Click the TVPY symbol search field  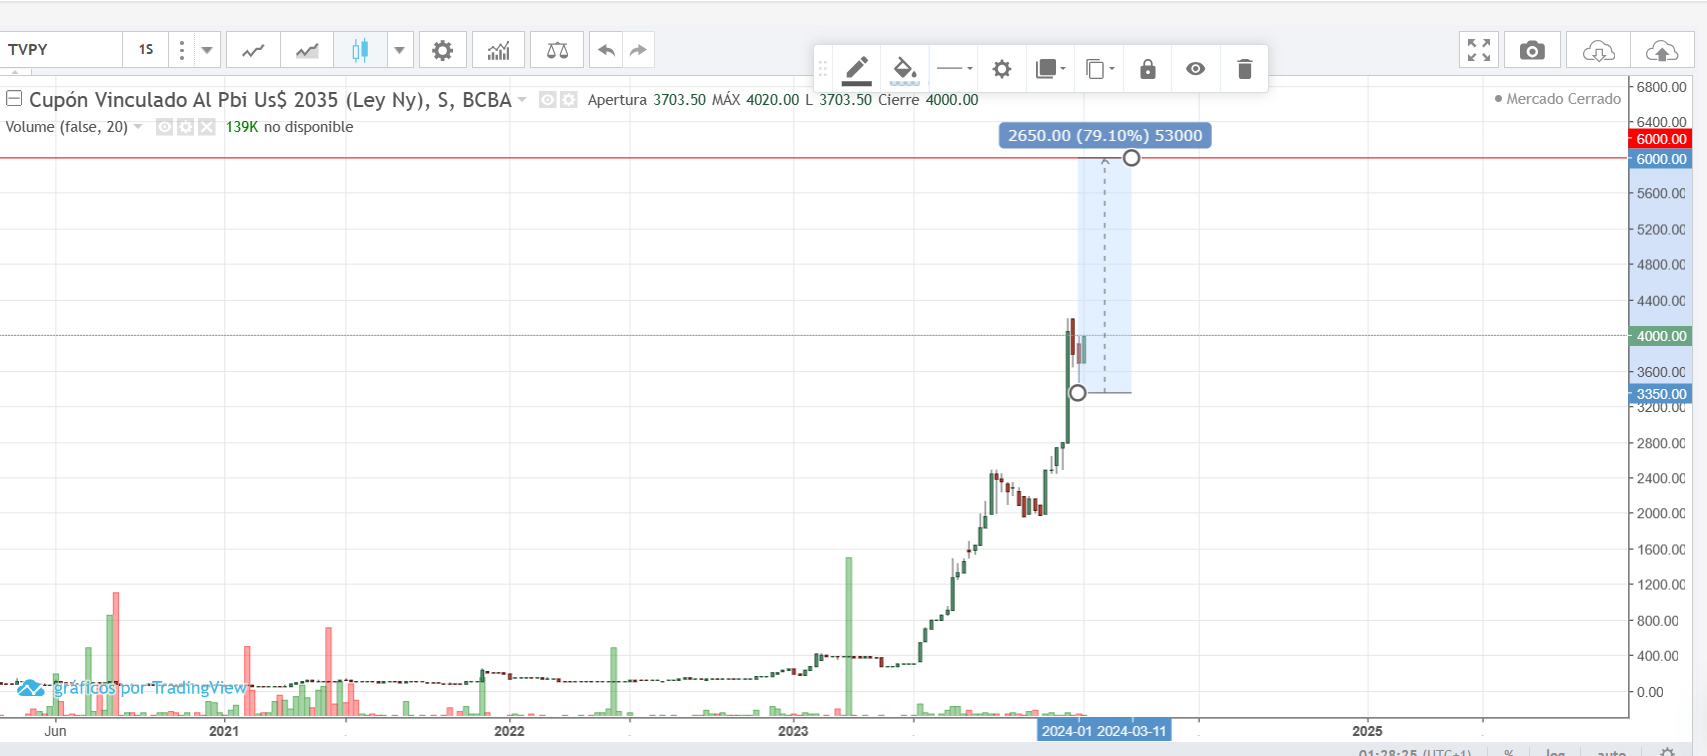coord(60,50)
